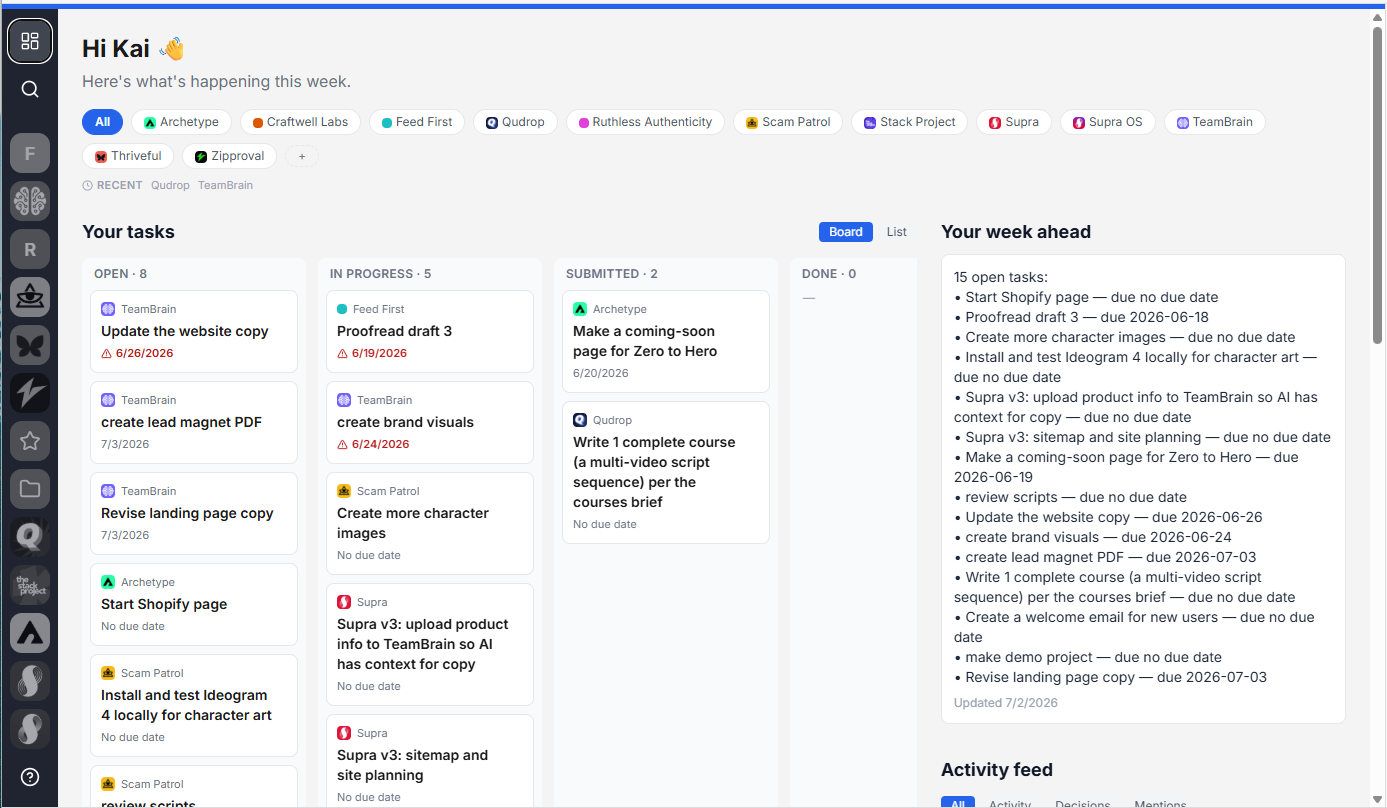Viewport: 1387px width, 808px height.
Task: Open 'Create more character images' task card
Action: tap(430, 523)
